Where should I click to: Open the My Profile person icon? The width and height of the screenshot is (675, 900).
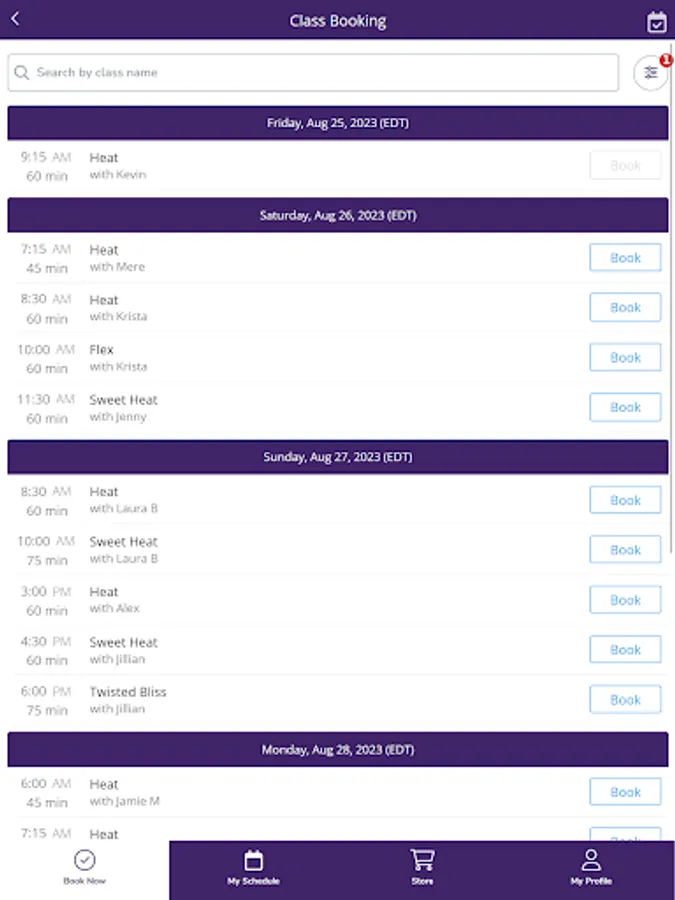[591, 860]
